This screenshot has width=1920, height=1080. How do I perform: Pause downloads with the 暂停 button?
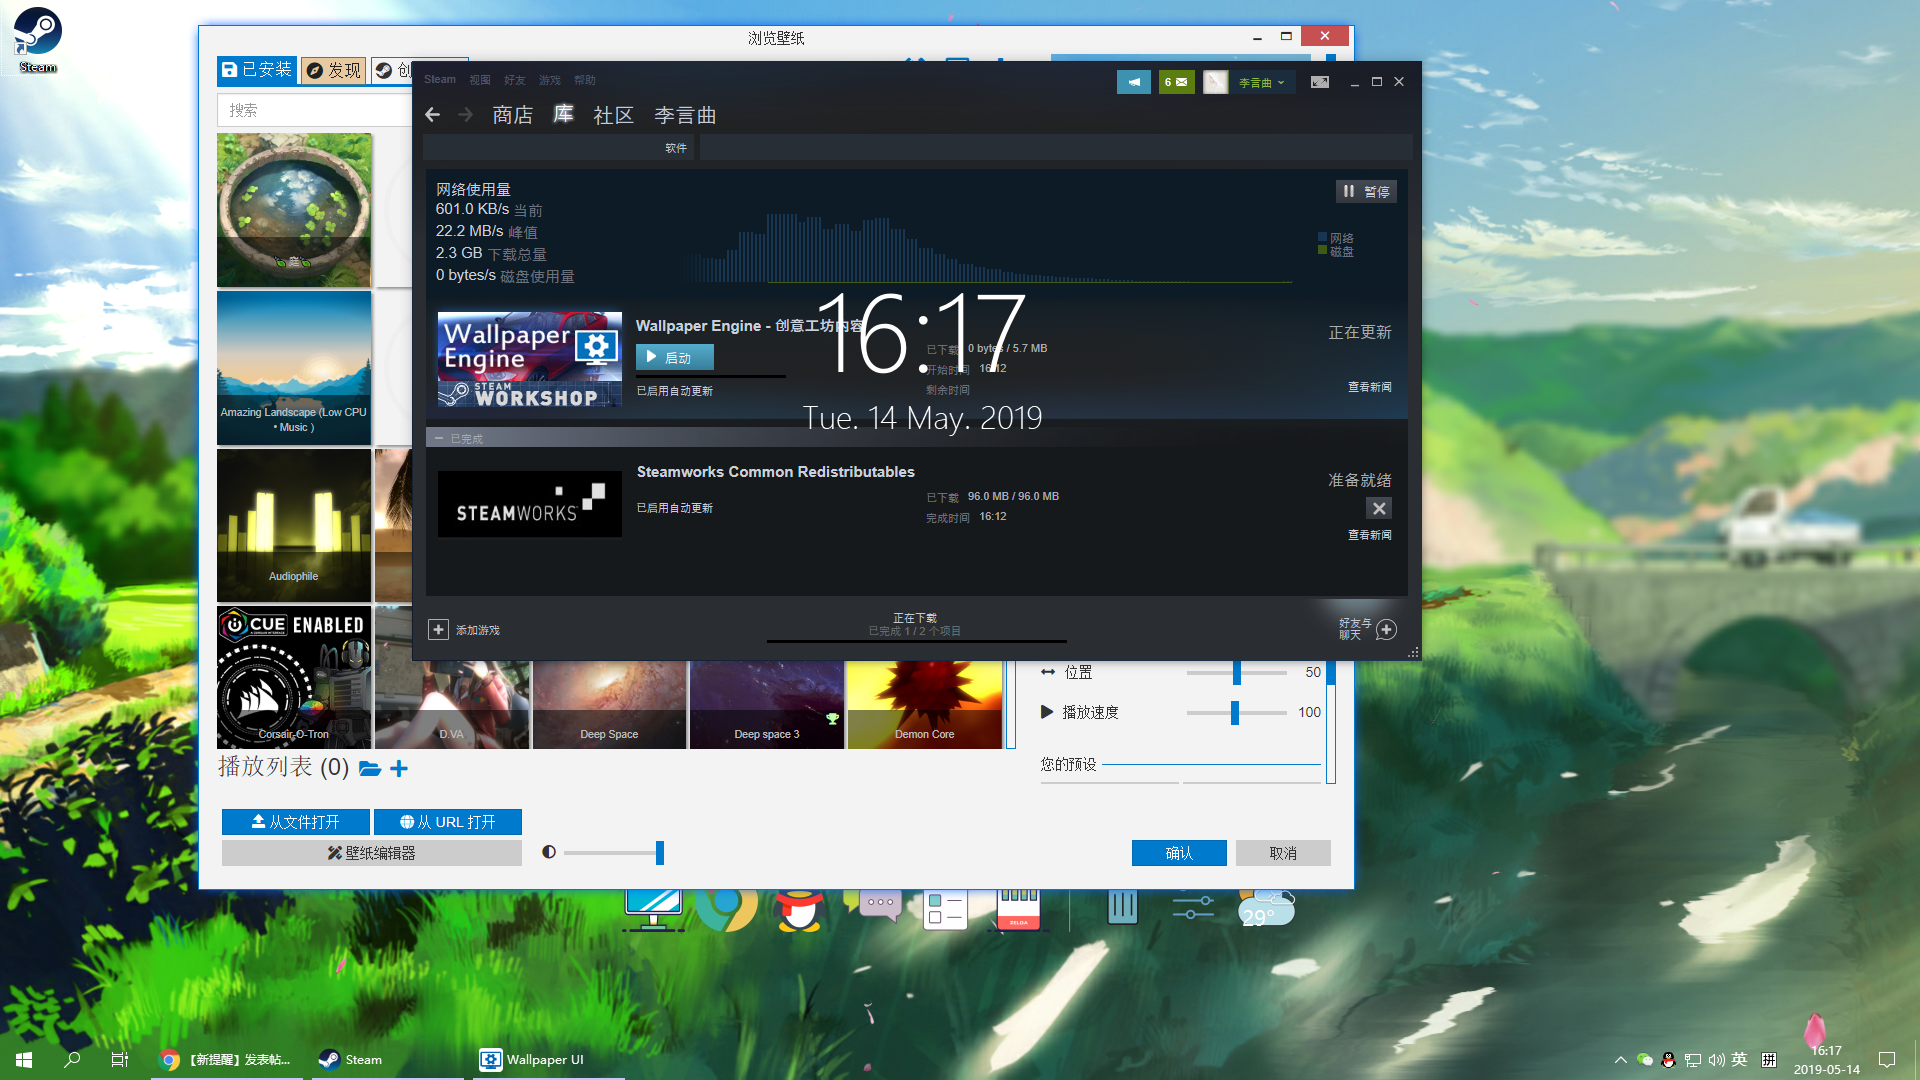(1366, 191)
